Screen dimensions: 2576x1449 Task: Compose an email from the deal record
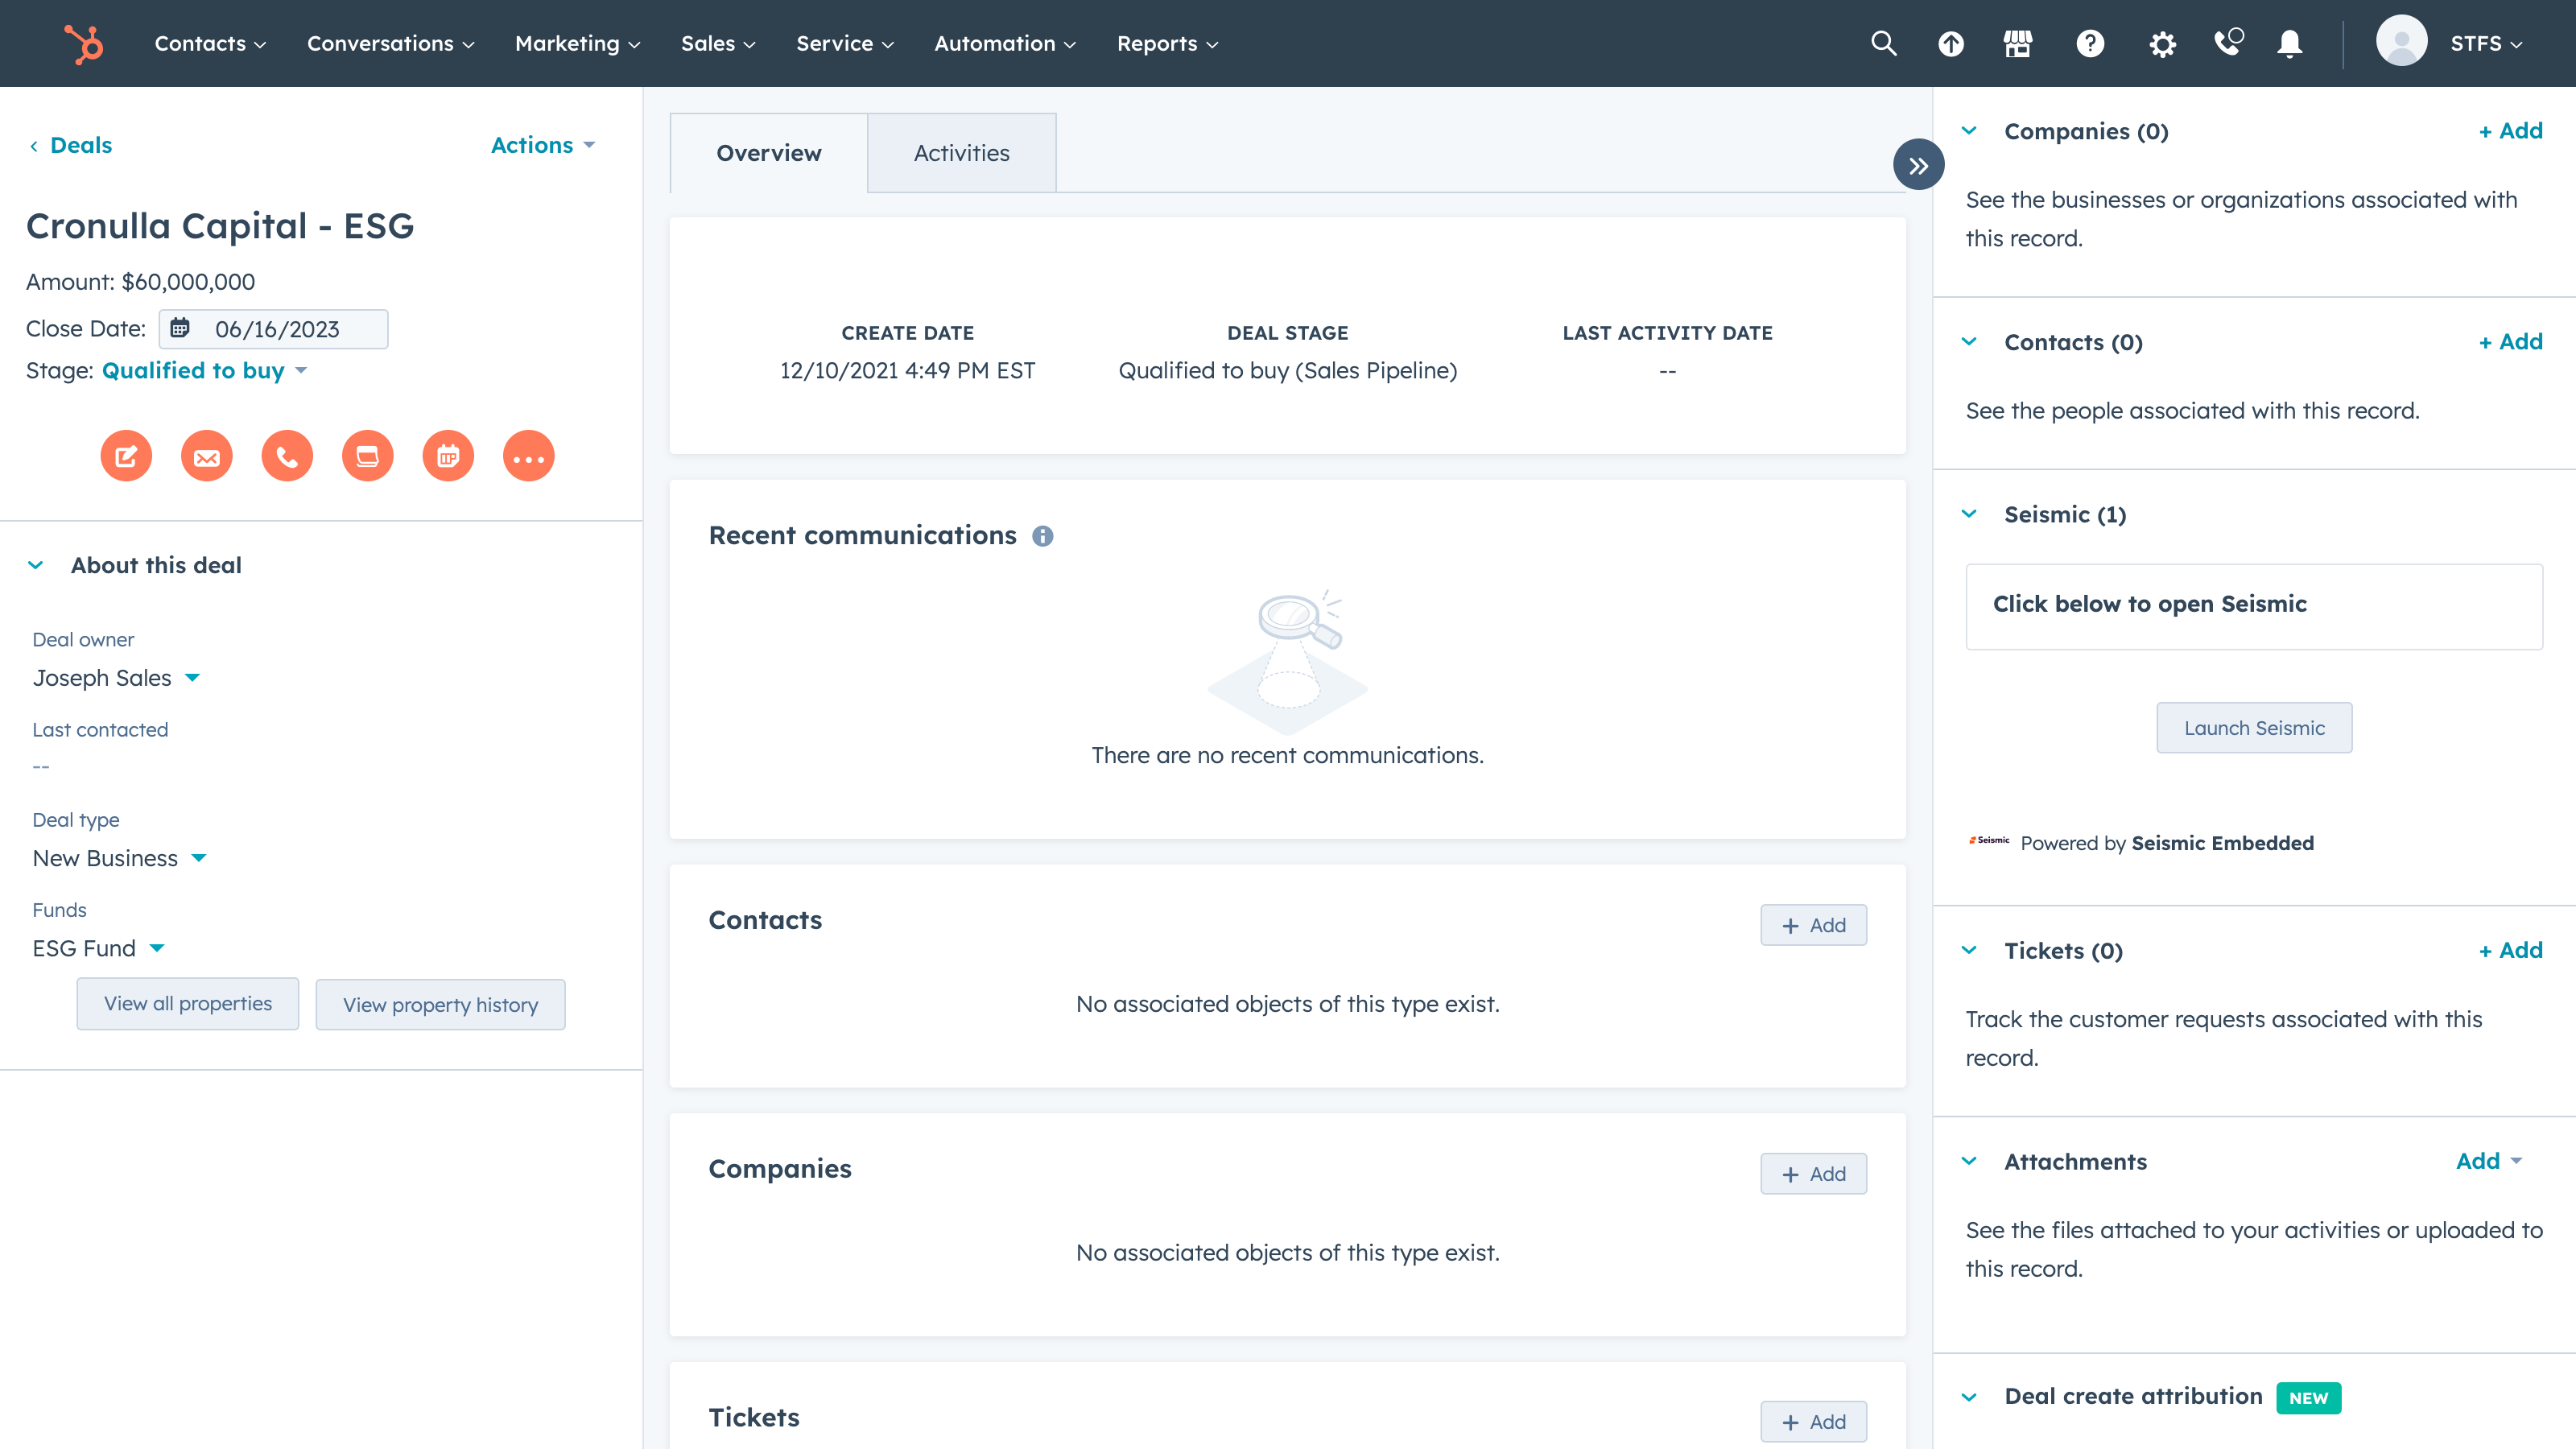pyautogui.click(x=206, y=456)
